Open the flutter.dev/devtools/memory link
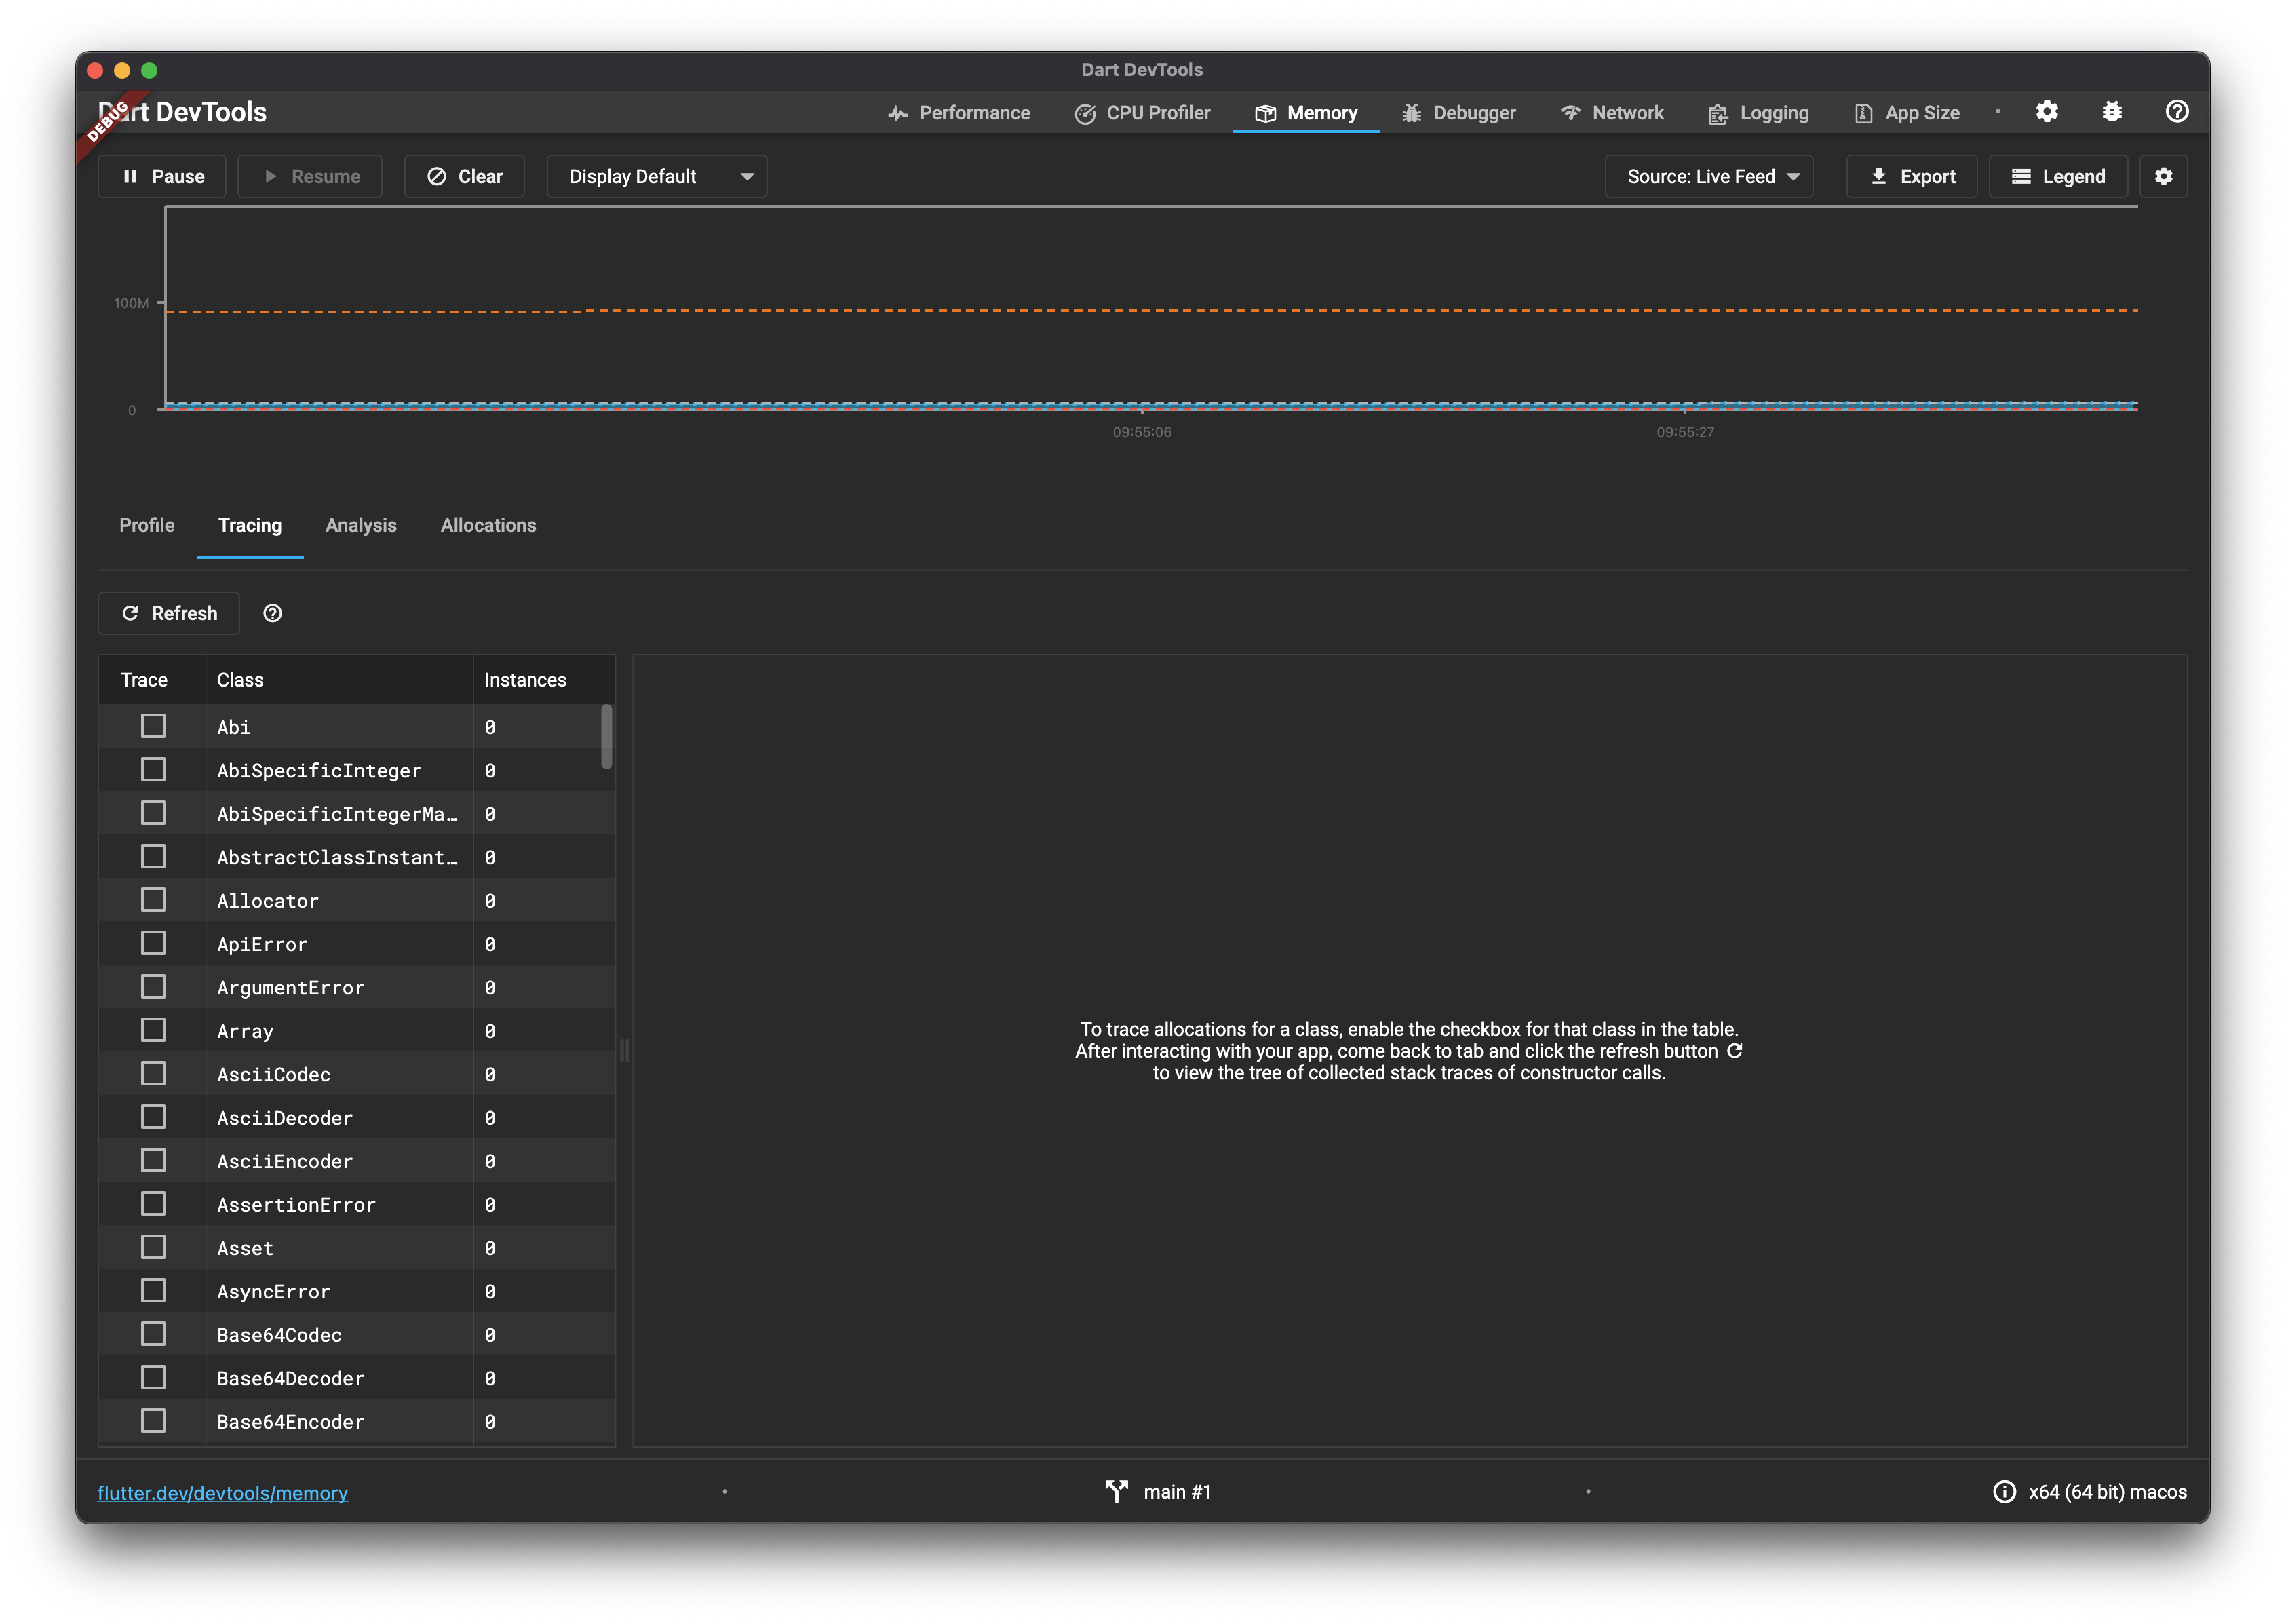Viewport: 2286px width, 1624px height. click(222, 1493)
